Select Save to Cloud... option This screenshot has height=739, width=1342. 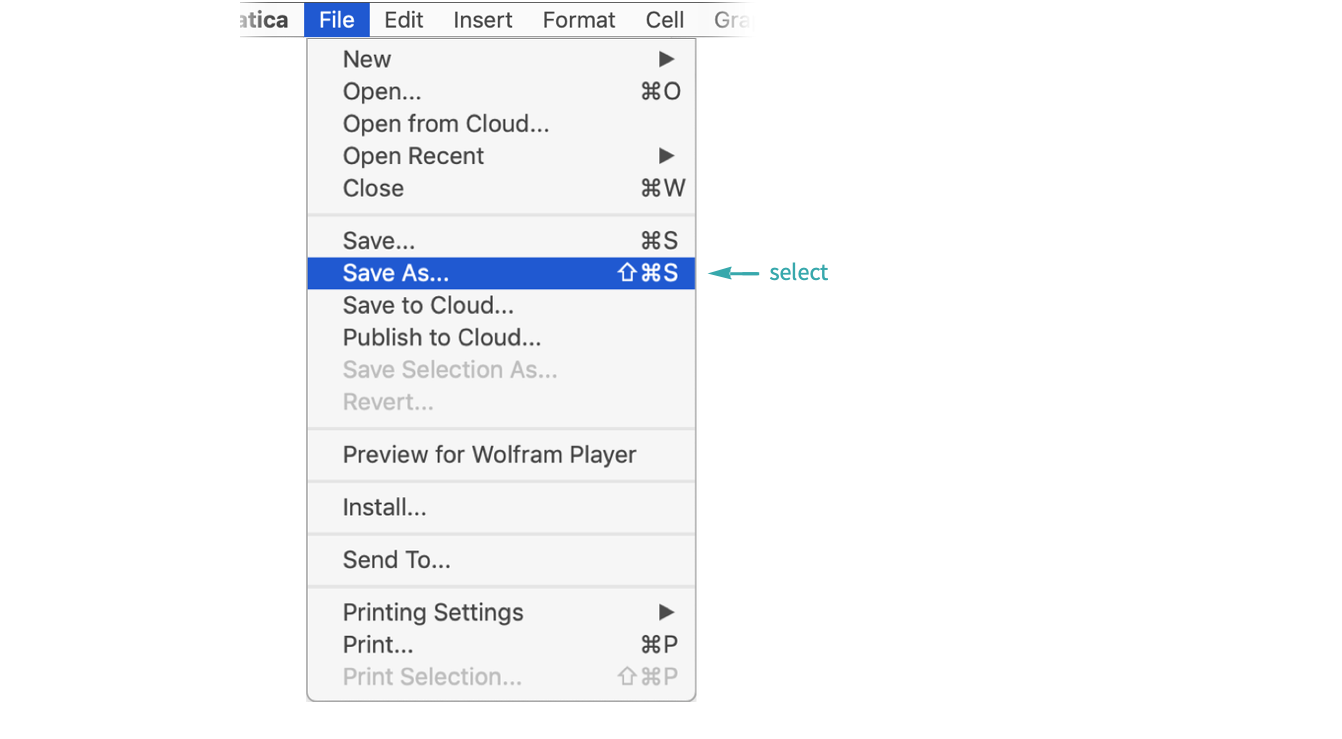click(x=501, y=305)
